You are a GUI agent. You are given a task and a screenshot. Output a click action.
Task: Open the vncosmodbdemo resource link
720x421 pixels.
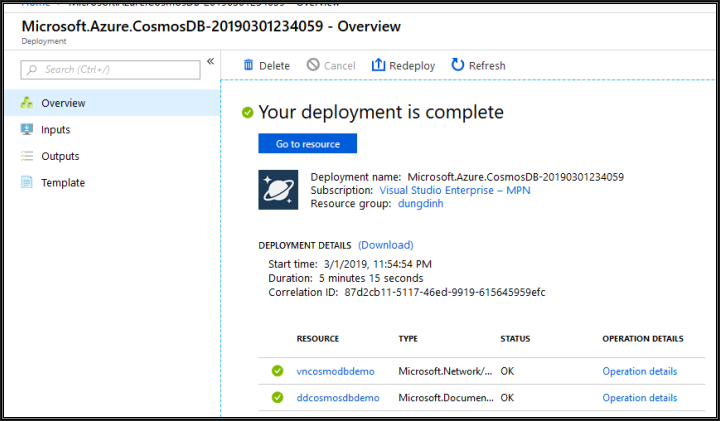tap(335, 371)
